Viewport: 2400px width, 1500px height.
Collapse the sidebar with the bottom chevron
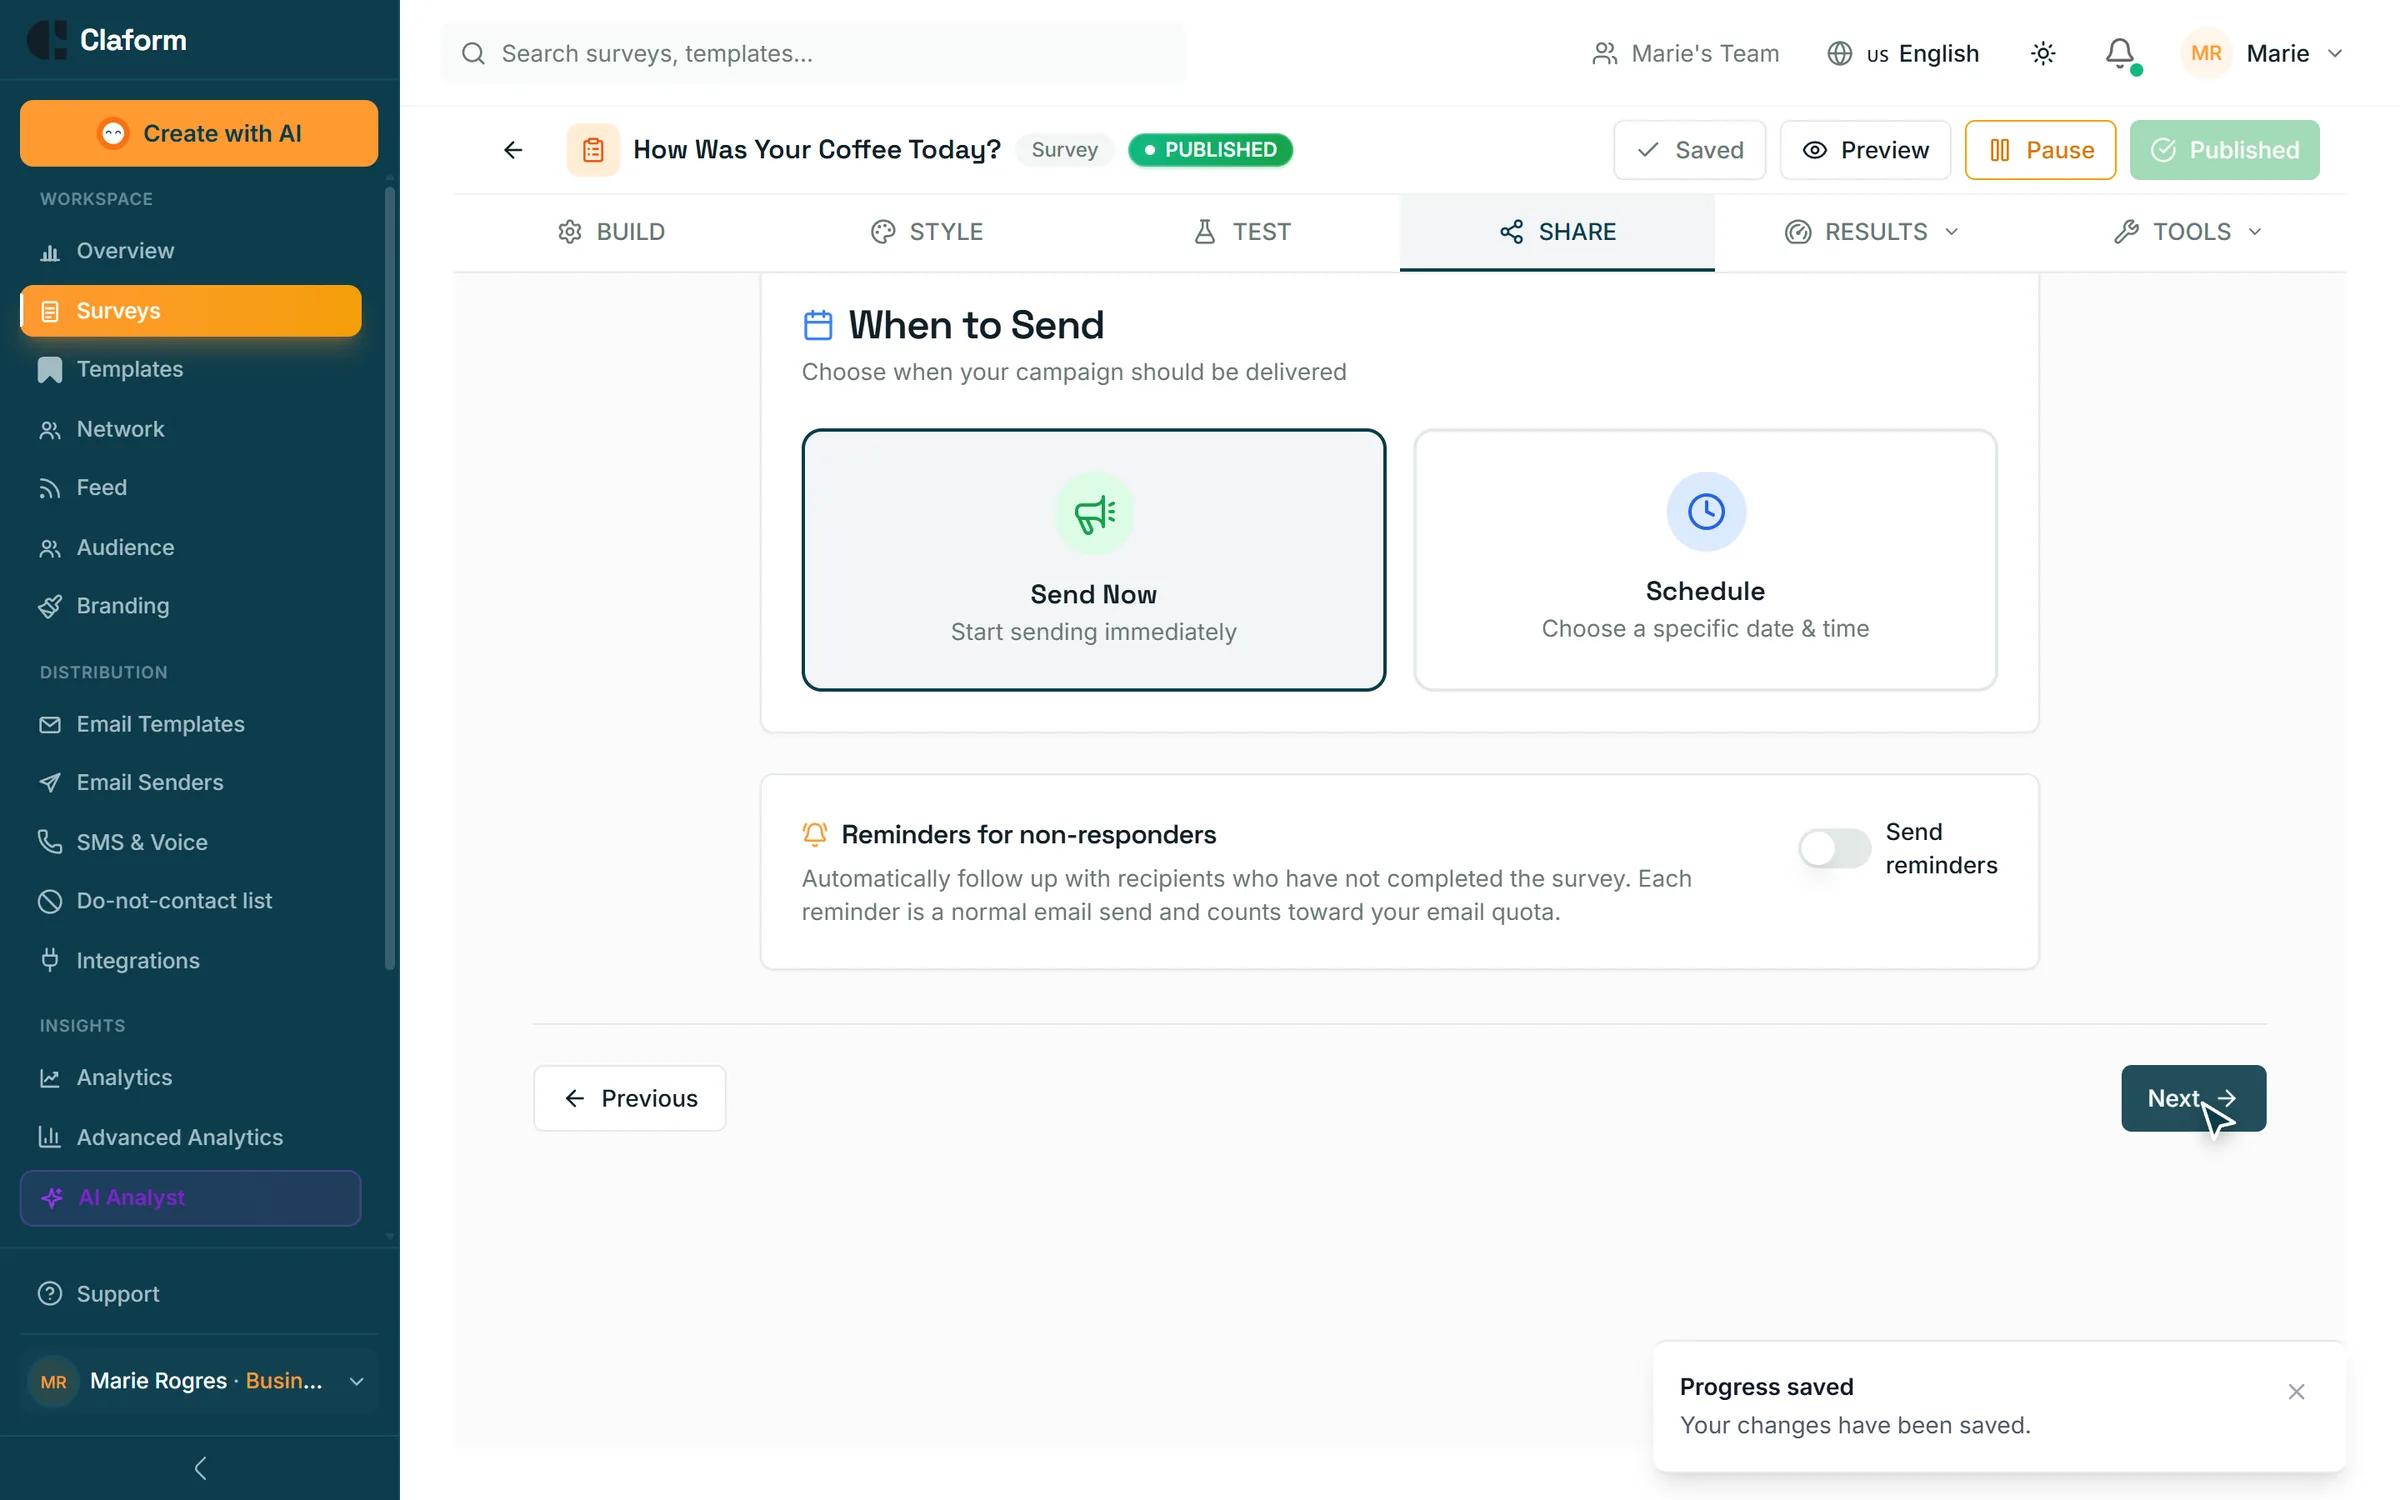click(200, 1468)
